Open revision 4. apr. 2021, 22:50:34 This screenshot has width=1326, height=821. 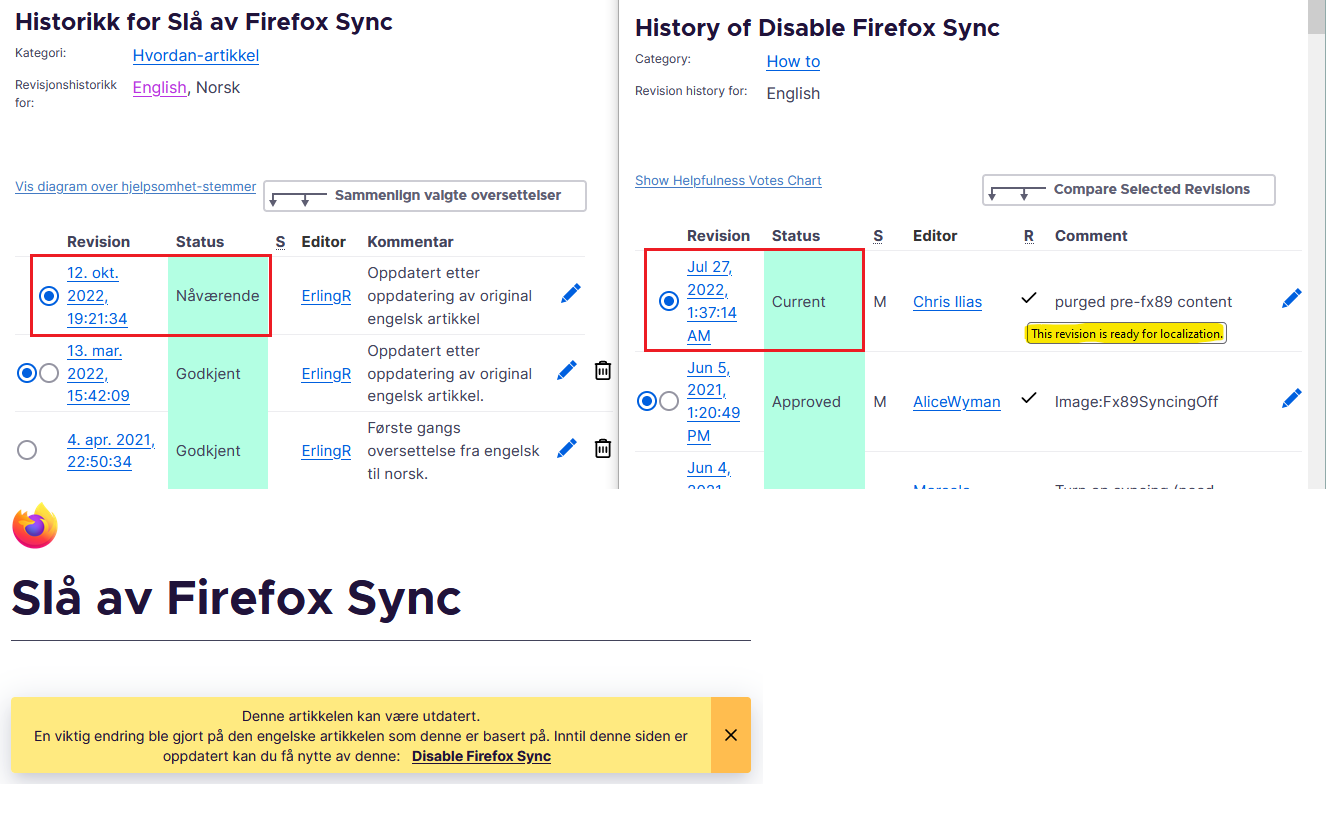pos(111,450)
